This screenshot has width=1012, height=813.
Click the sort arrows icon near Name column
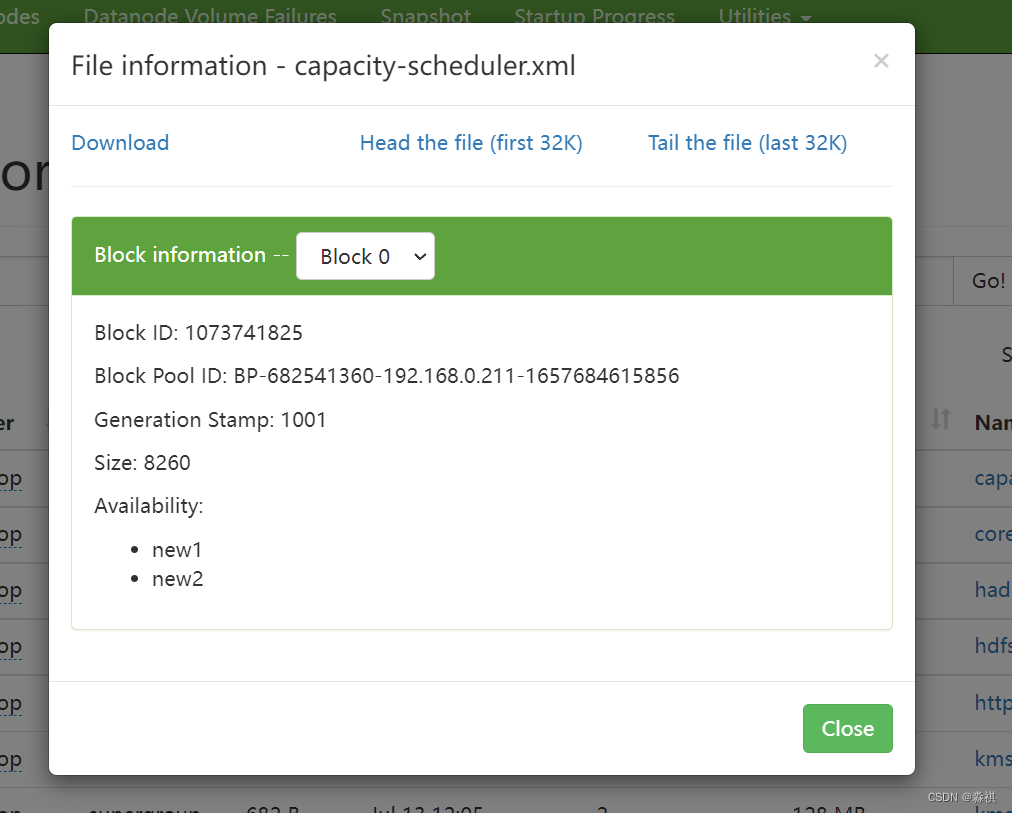tap(940, 419)
